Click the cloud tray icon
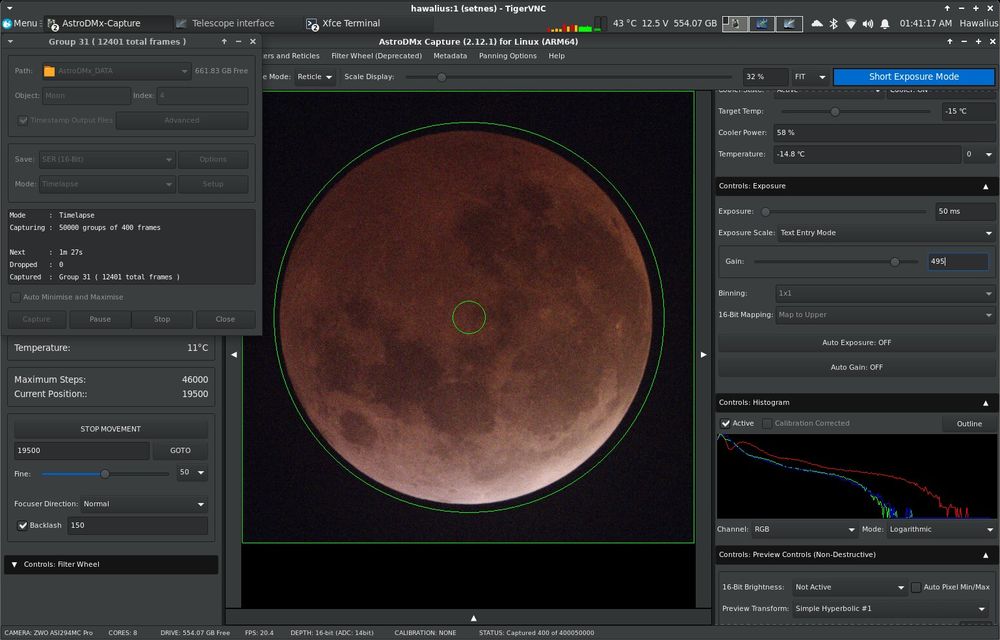Screen dimensions: 1000x640 pyautogui.click(x=817, y=24)
